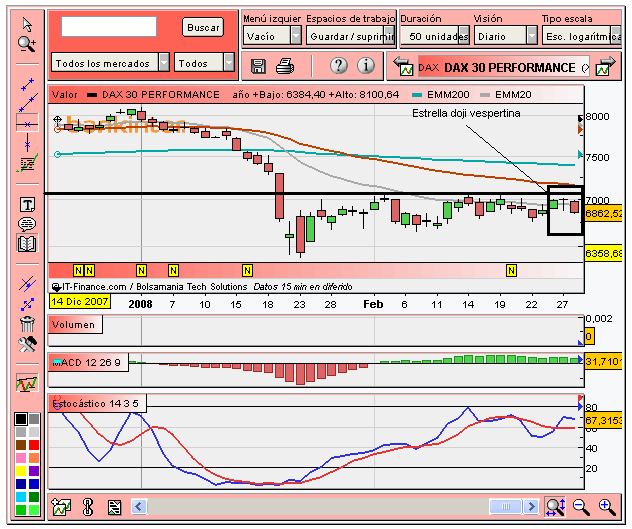Click in the search text field
This screenshot has width=632, height=529.
tap(109, 27)
